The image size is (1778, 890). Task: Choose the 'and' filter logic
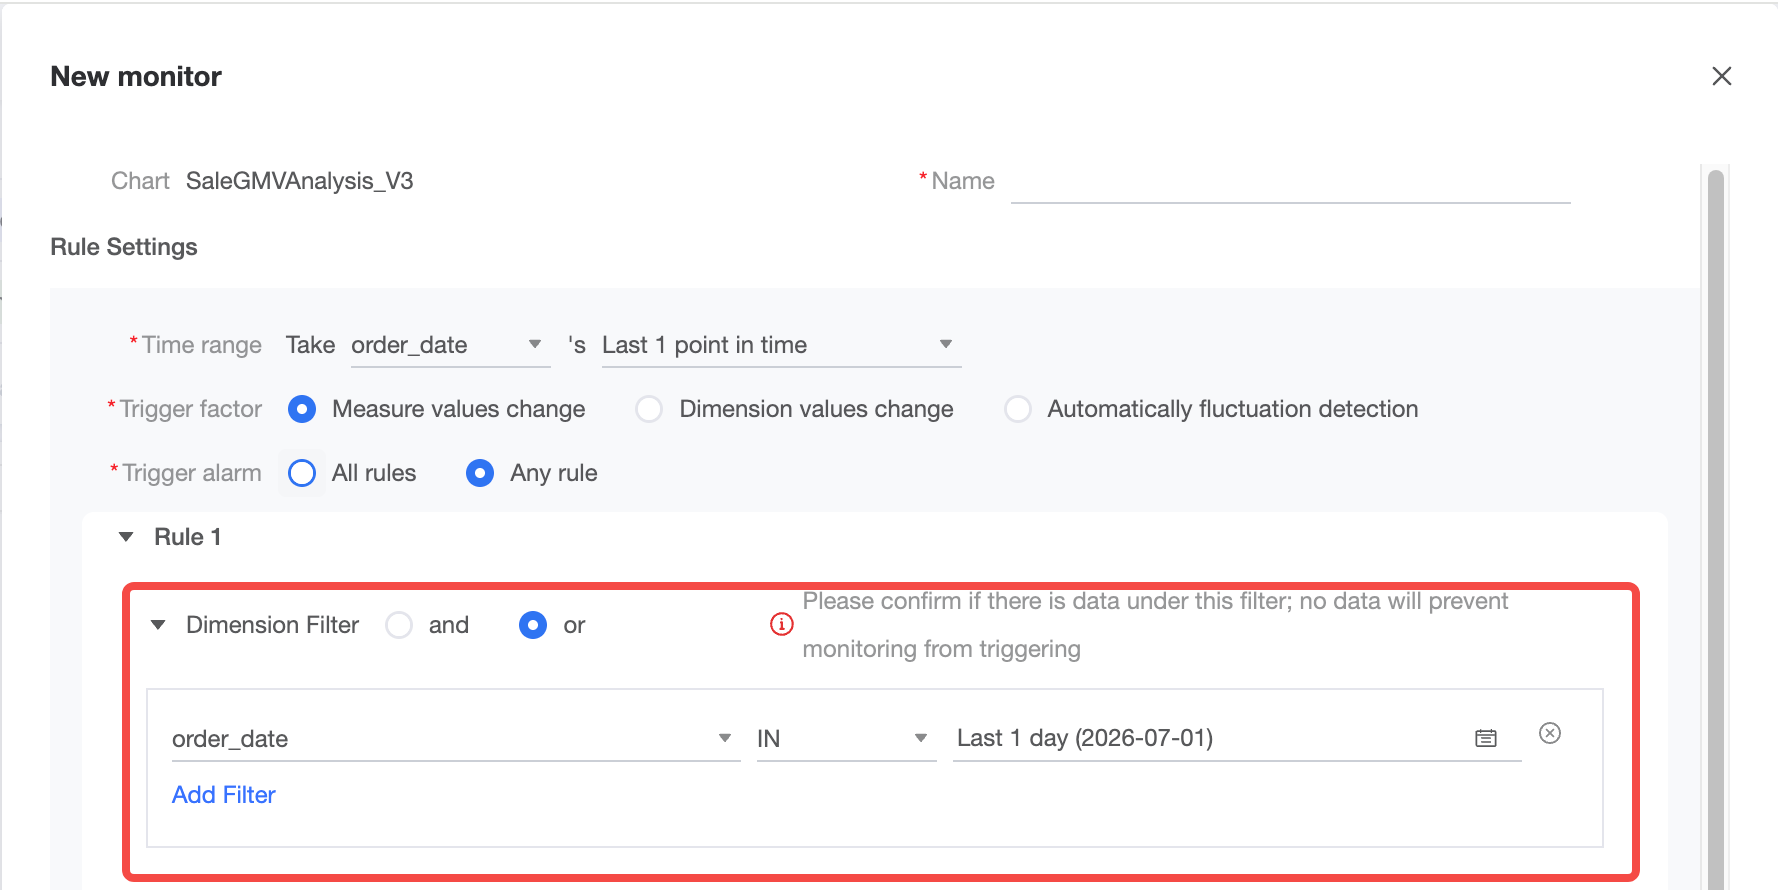coord(399,625)
